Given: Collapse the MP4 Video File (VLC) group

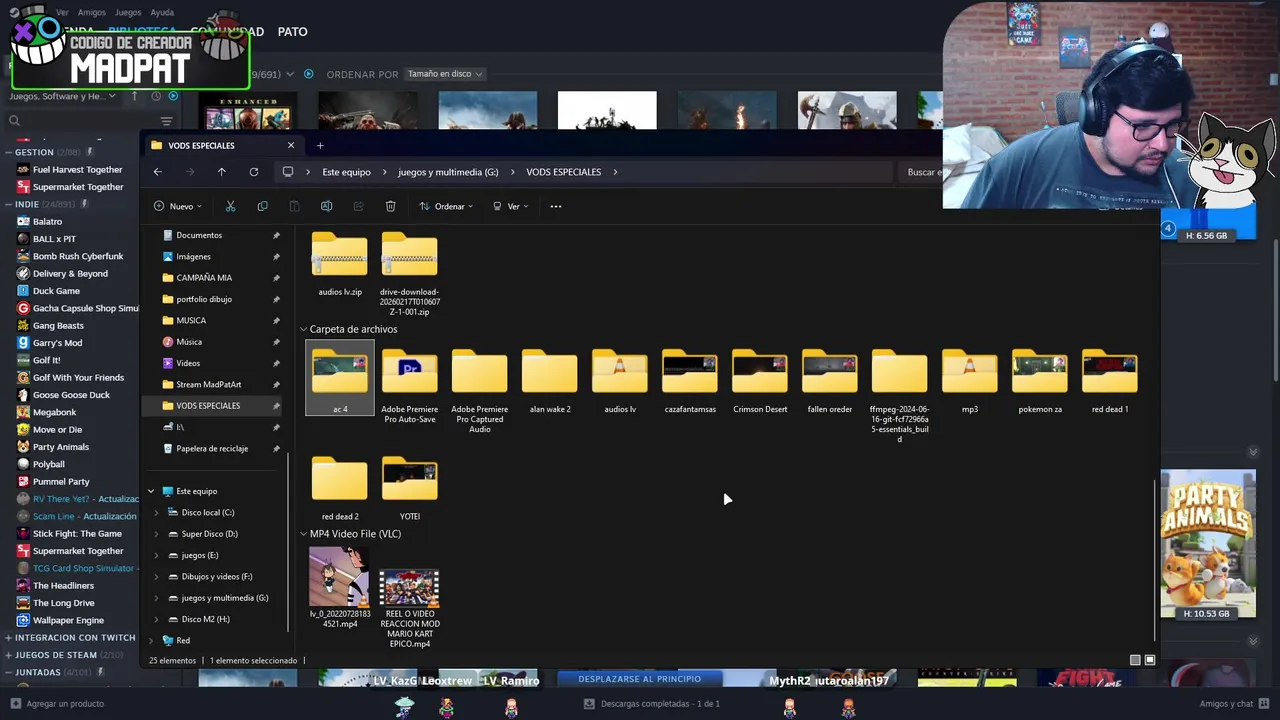Looking at the screenshot, I should [304, 534].
